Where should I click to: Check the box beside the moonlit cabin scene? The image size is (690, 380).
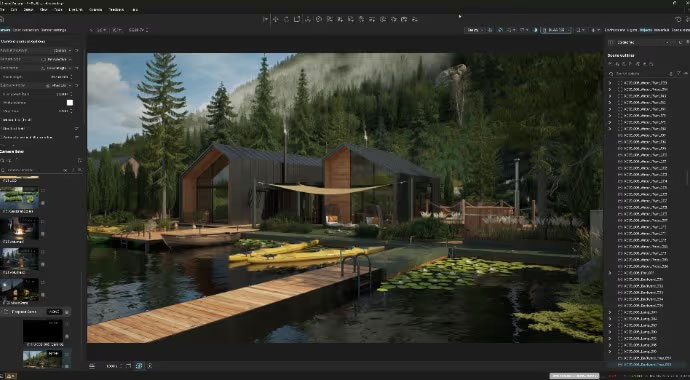pos(42,295)
